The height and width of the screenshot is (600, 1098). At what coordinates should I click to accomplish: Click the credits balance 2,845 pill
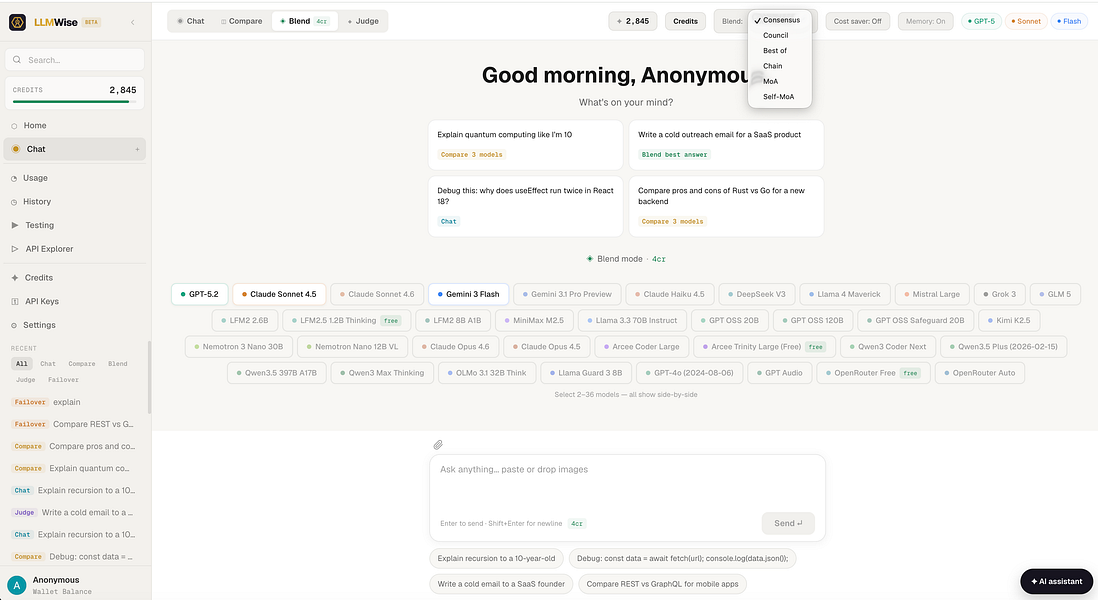(633, 21)
